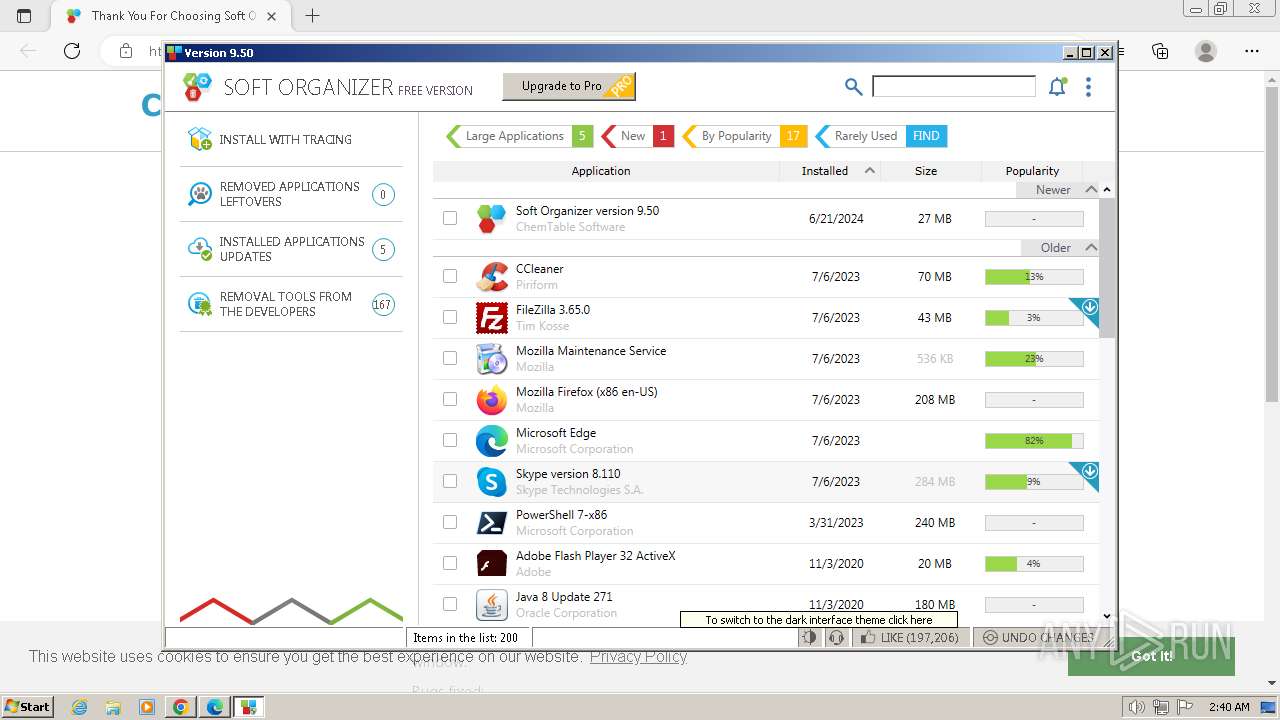Sort list by Popularity column header

[1032, 171]
